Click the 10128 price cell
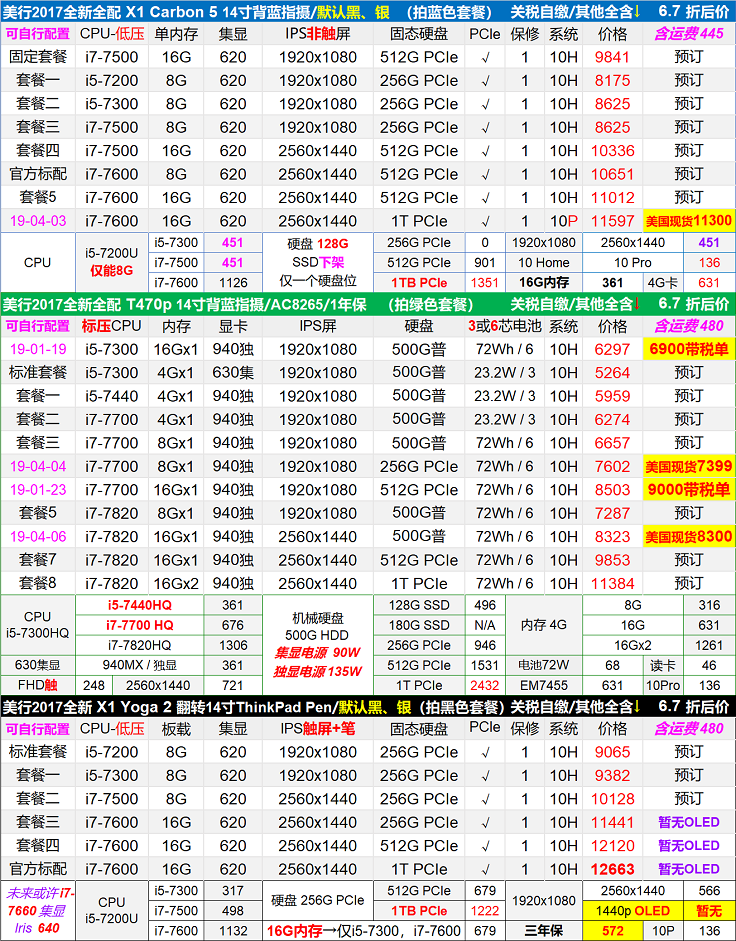This screenshot has width=736, height=941. 612,799
